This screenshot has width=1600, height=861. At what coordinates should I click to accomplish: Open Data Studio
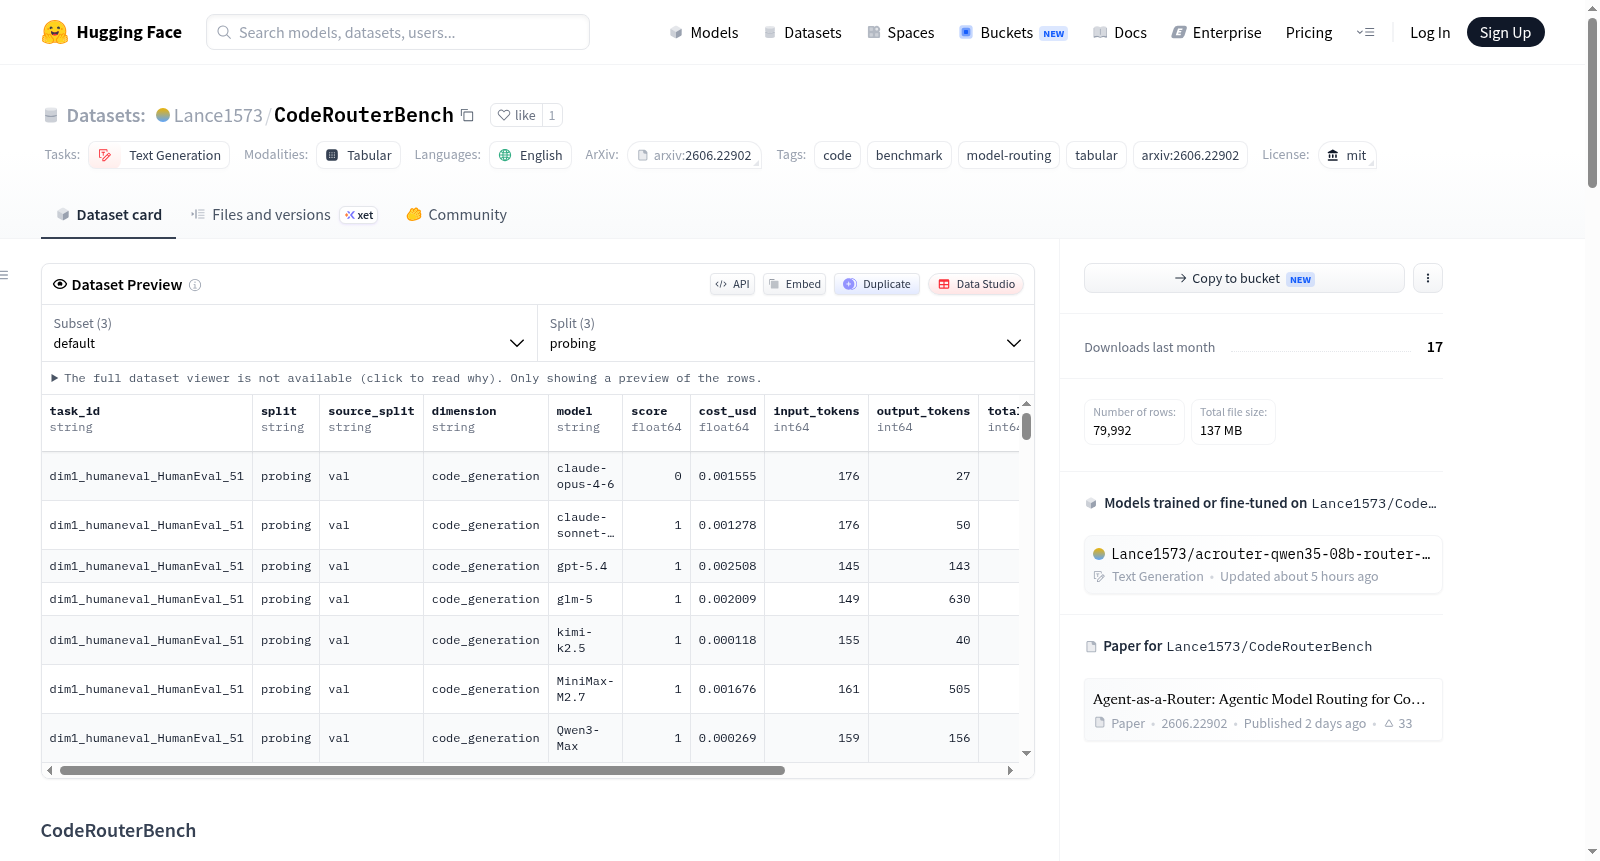(x=976, y=284)
